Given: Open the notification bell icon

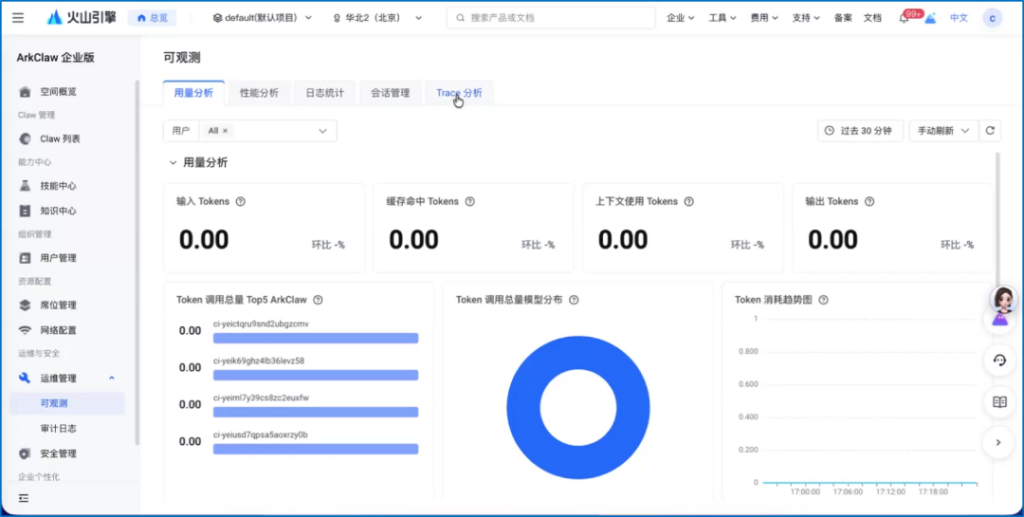Looking at the screenshot, I should click(904, 19).
